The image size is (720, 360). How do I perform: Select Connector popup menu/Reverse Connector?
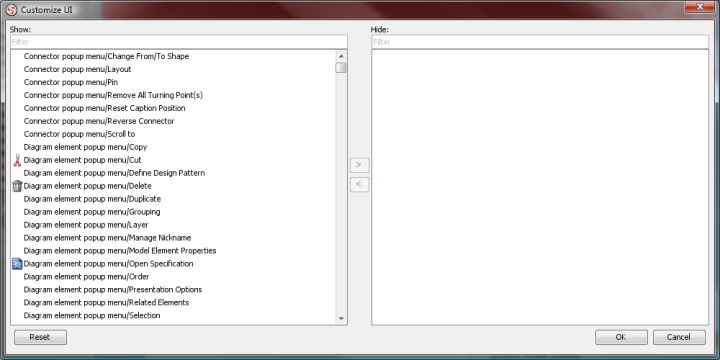[99, 121]
